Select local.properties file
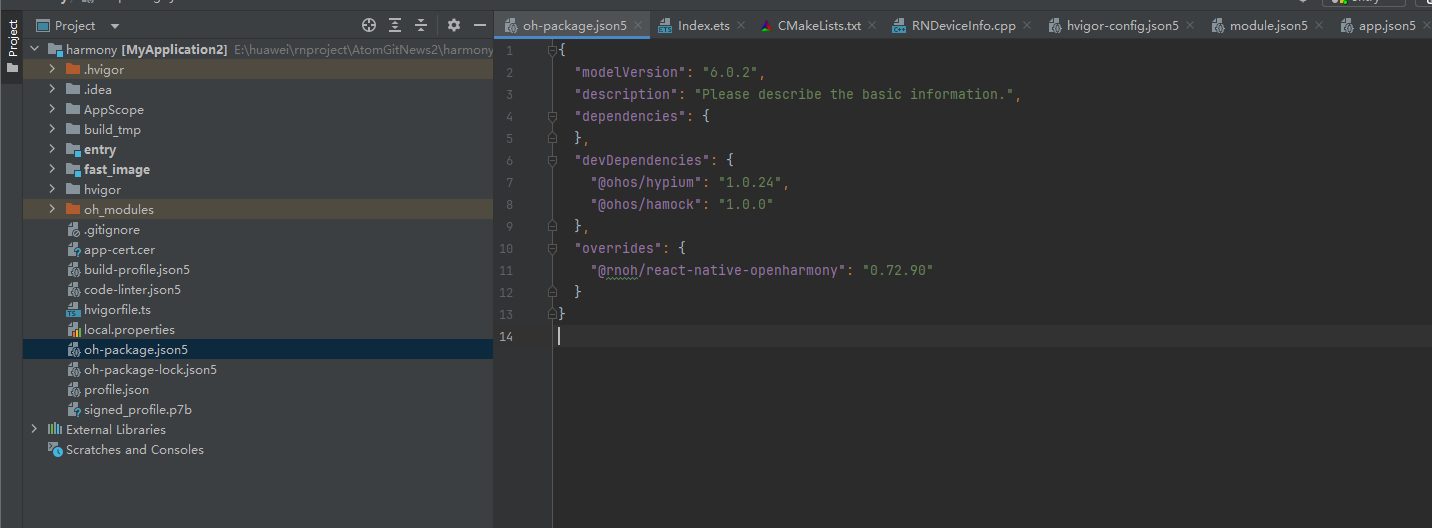 (x=129, y=330)
